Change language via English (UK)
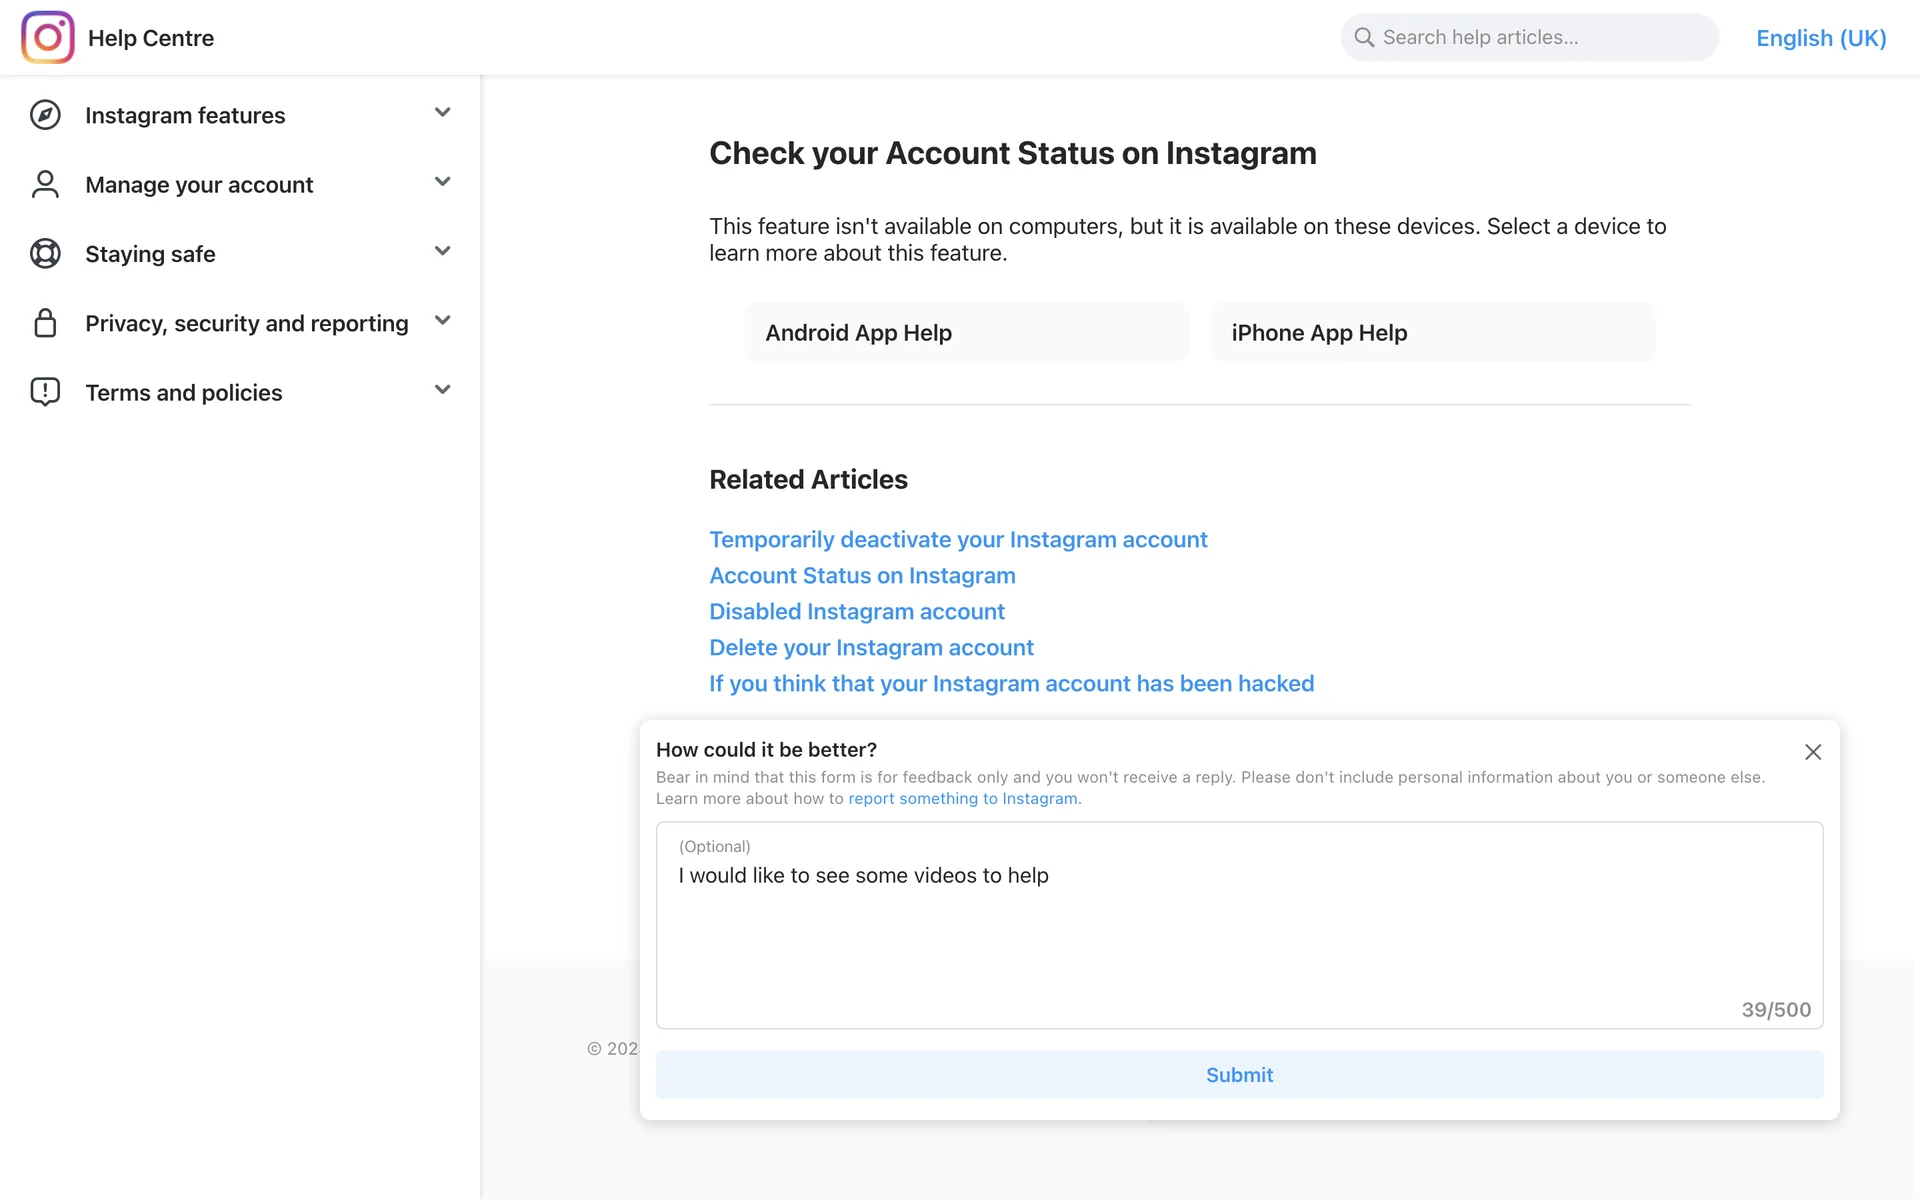The image size is (1920, 1200). pyautogui.click(x=1820, y=38)
